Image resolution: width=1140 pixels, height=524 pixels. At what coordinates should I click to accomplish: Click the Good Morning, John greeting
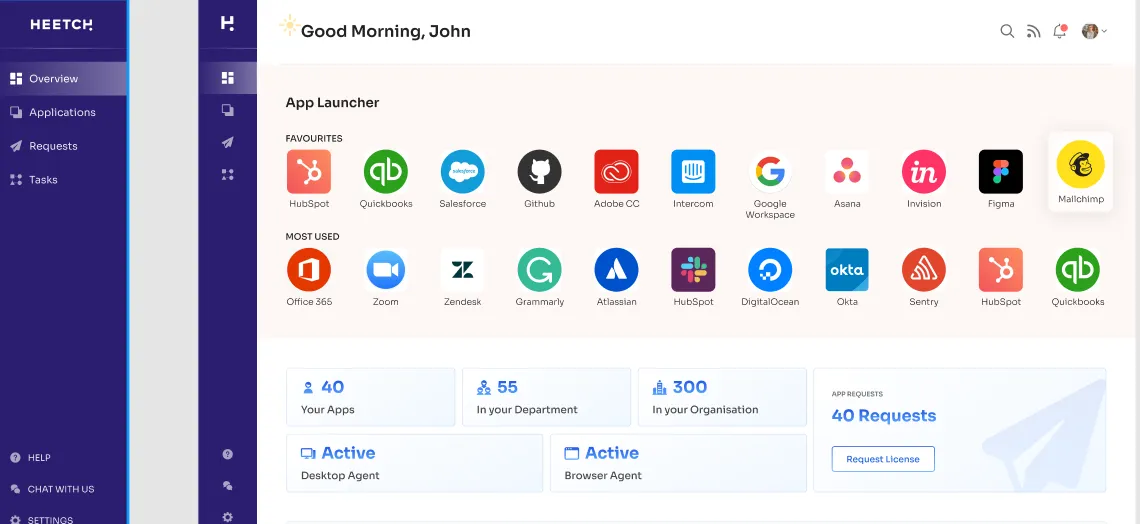pos(385,31)
